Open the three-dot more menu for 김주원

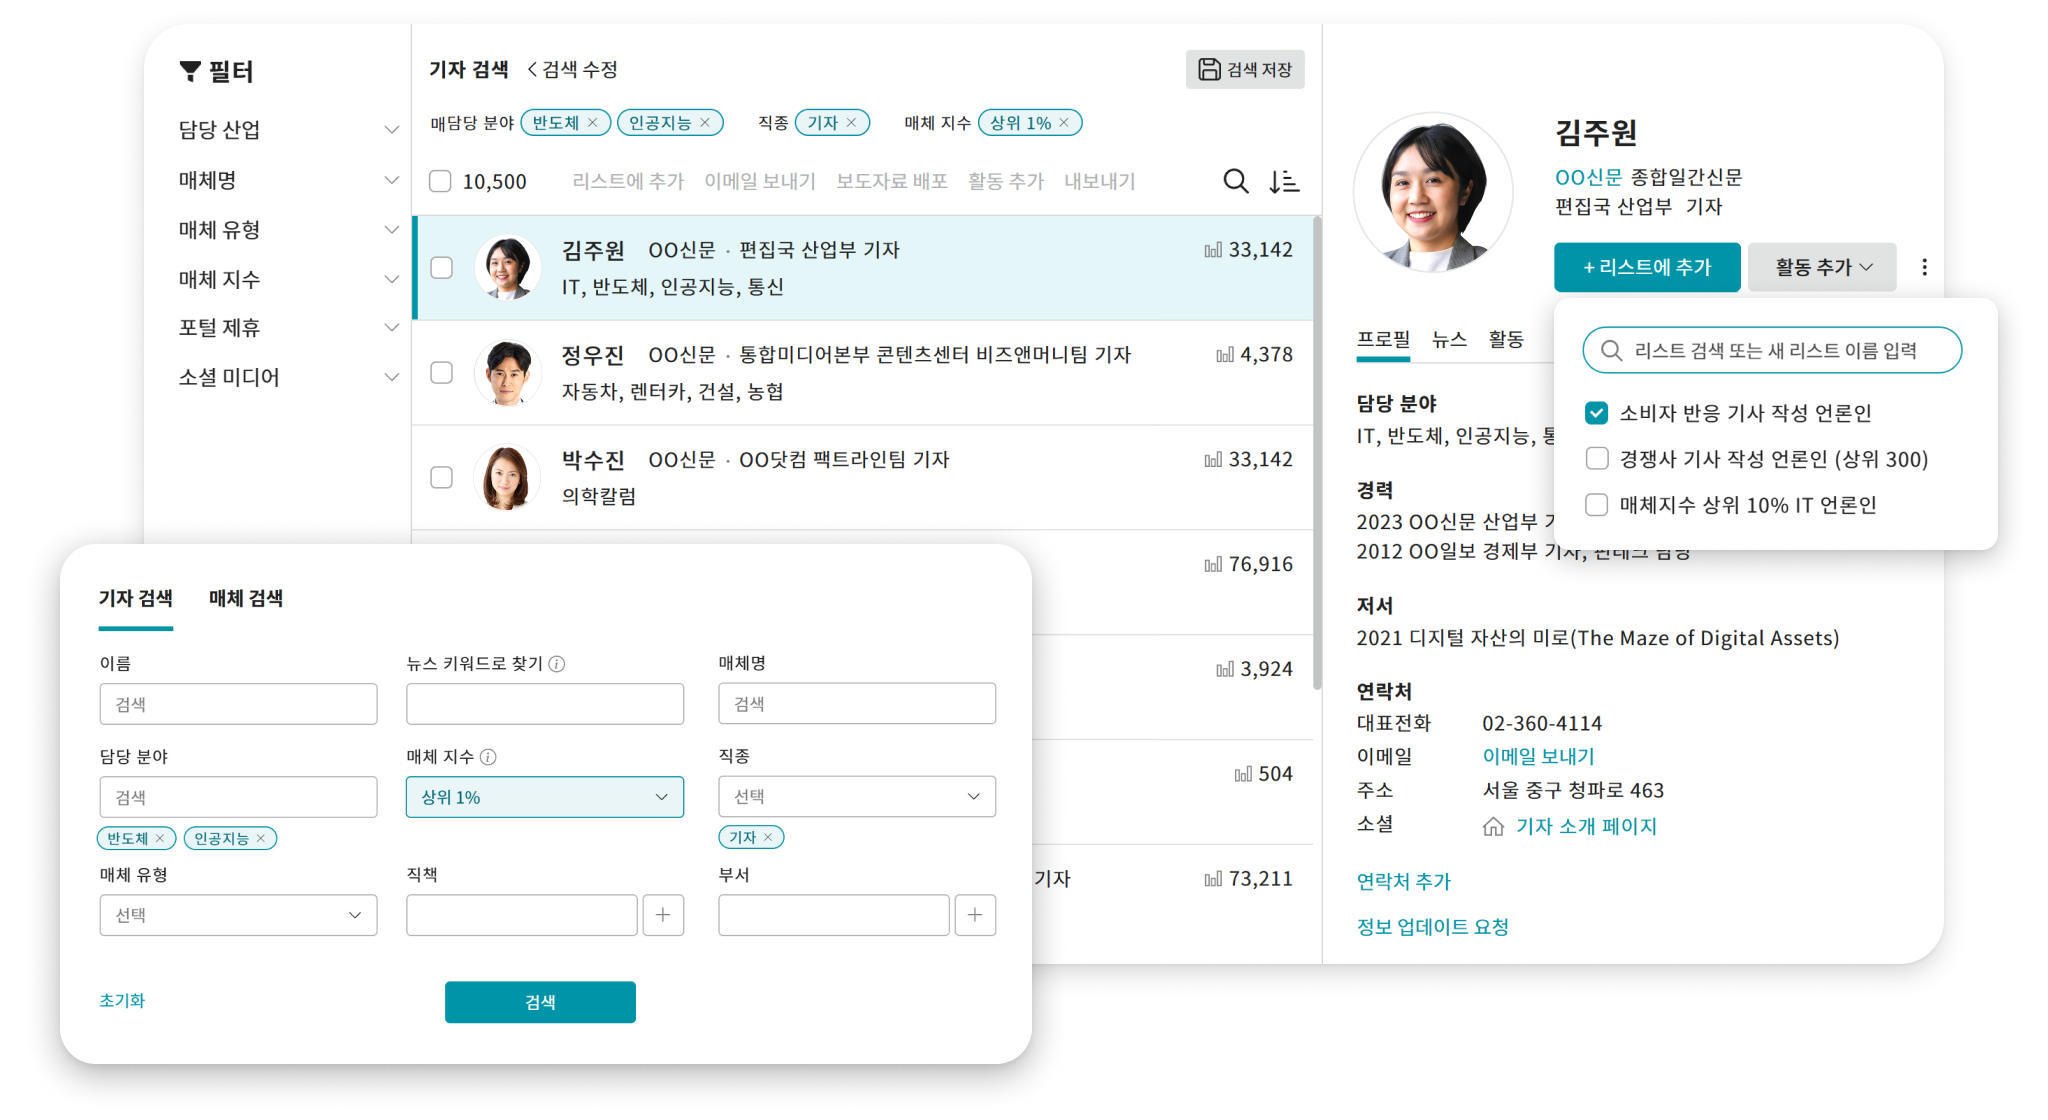(1924, 267)
